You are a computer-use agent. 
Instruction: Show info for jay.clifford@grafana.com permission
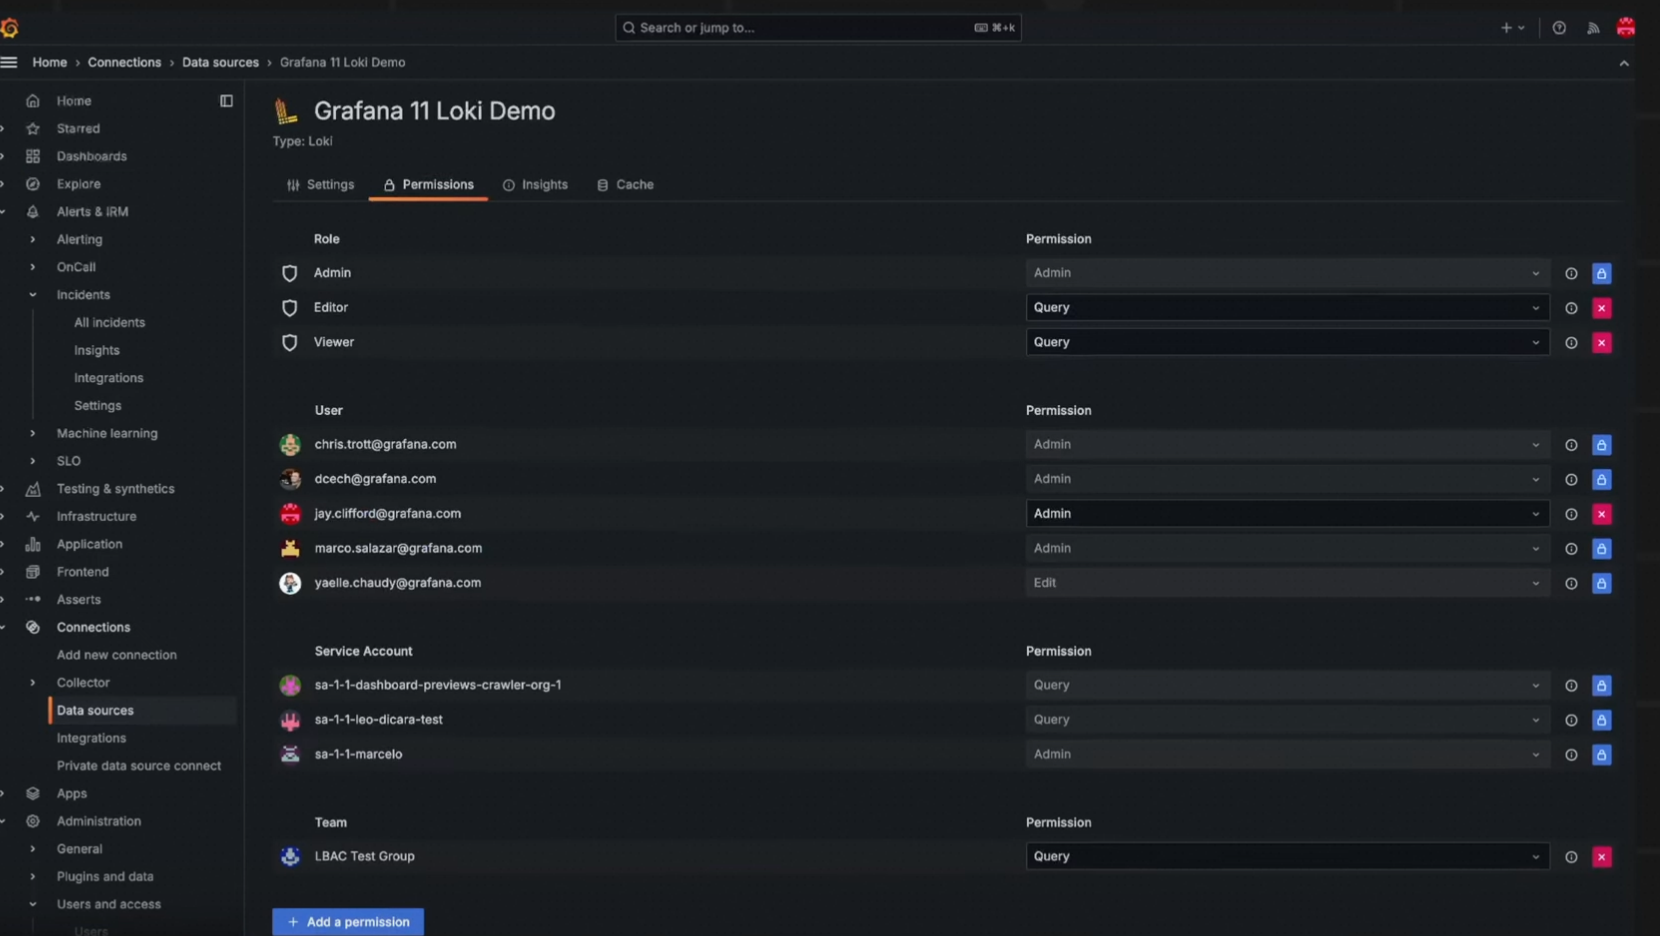pos(1571,514)
